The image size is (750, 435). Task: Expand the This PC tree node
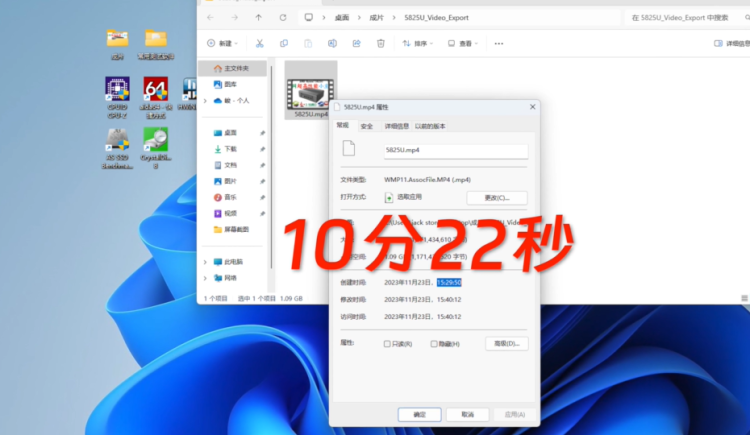205,262
